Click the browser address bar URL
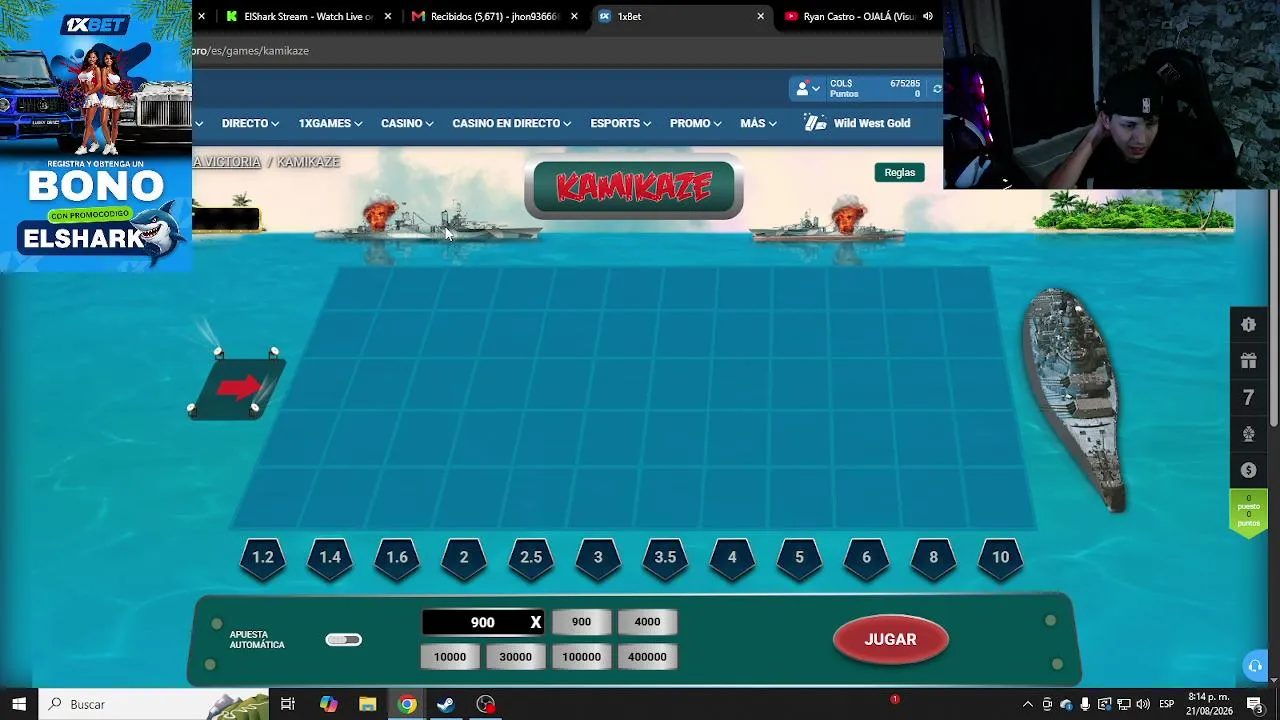 (x=251, y=50)
